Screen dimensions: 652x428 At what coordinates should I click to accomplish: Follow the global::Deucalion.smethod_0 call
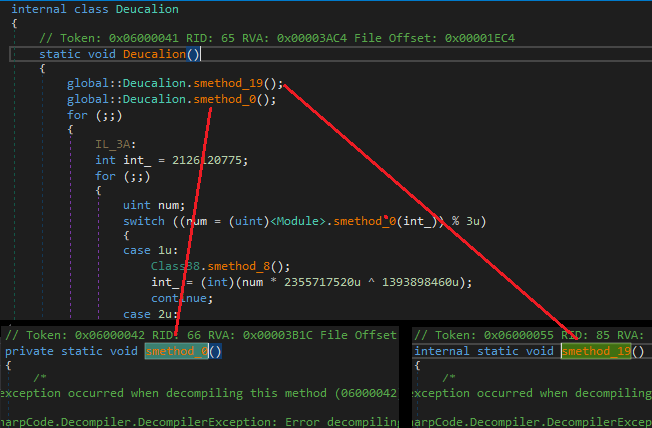click(x=225, y=99)
